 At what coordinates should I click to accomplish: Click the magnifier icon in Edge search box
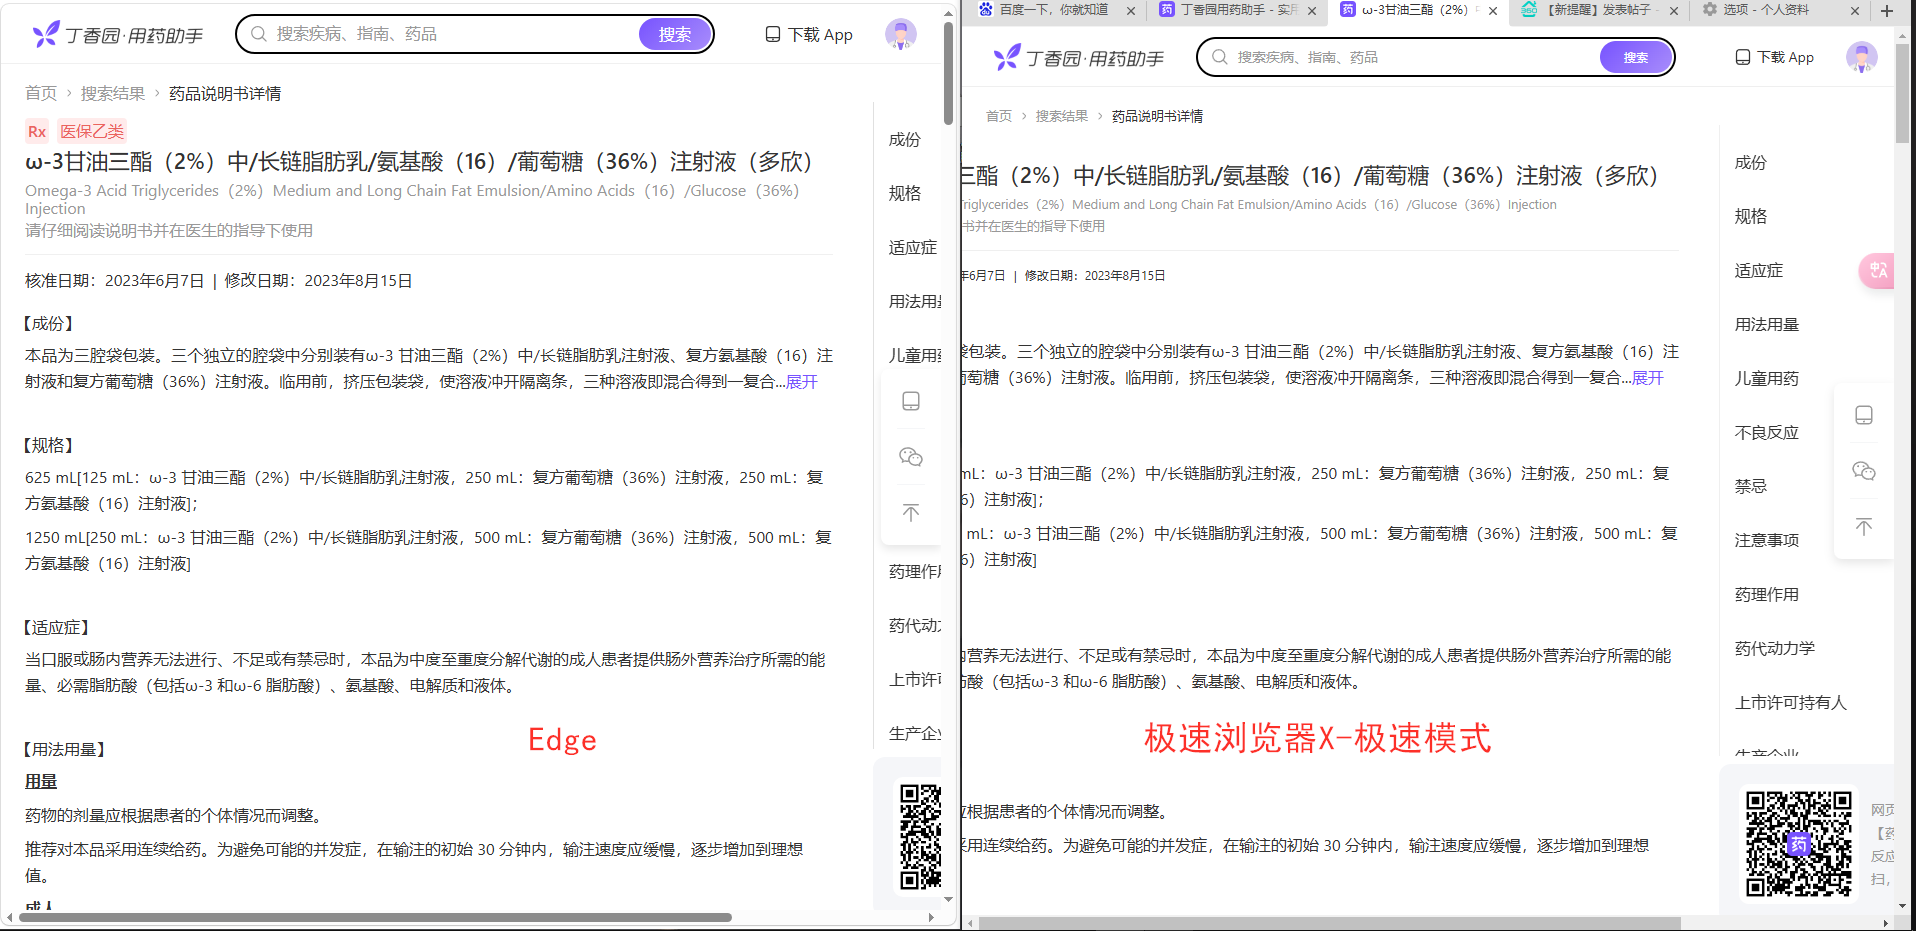coord(259,34)
